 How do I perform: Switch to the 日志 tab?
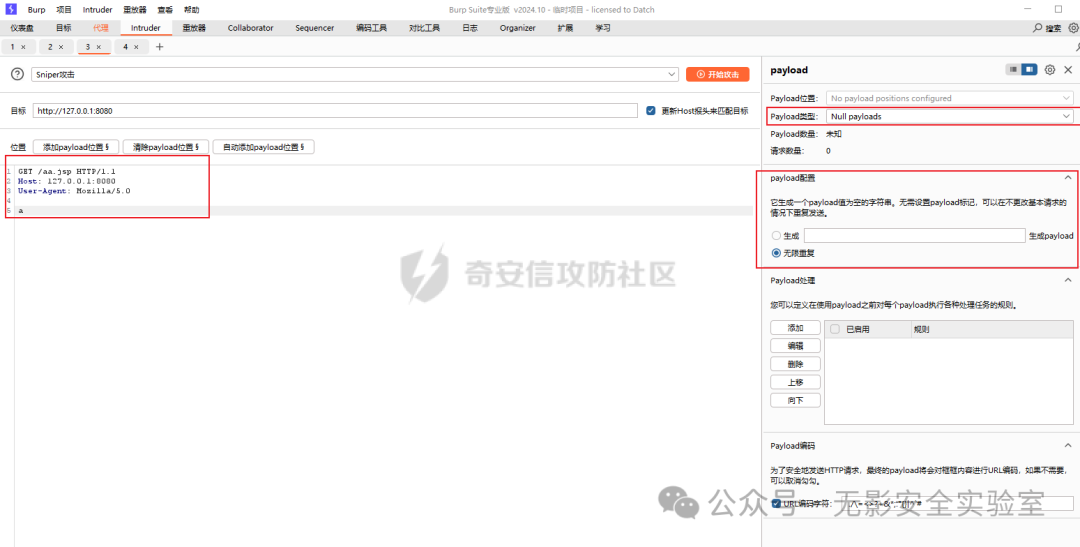pyautogui.click(x=470, y=28)
